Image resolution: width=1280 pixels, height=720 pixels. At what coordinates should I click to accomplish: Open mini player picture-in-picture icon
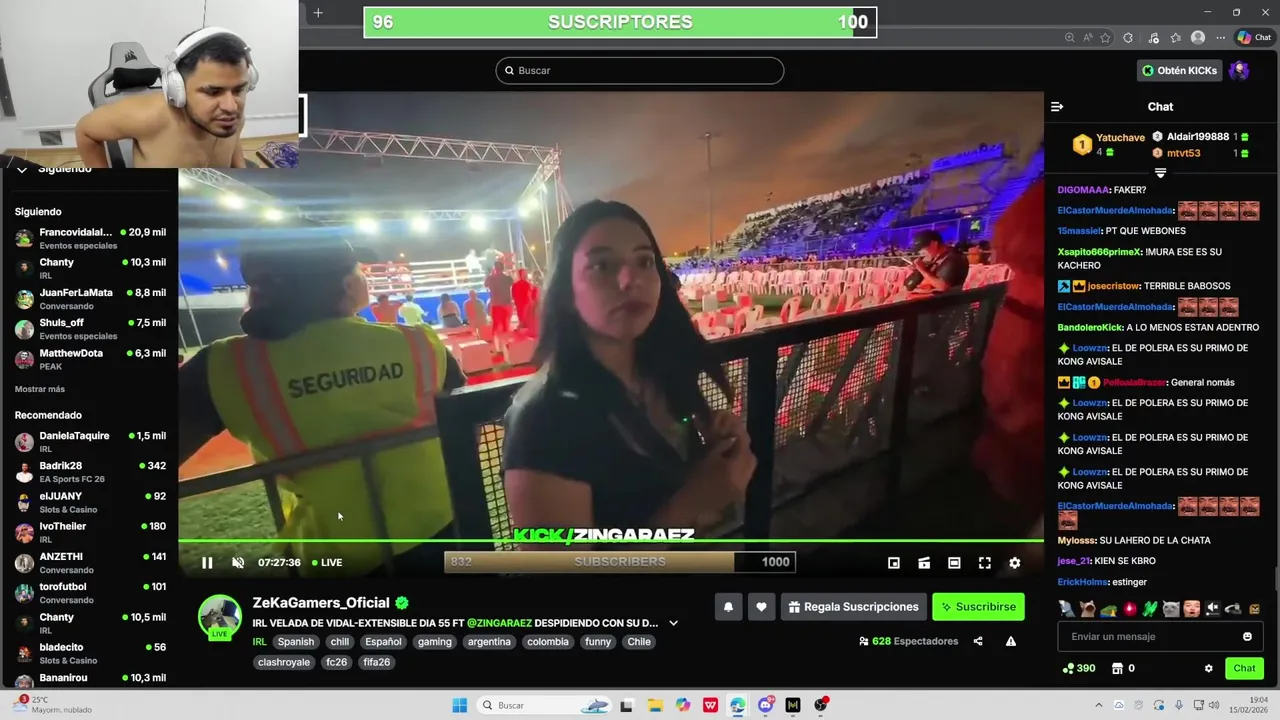pos(894,563)
